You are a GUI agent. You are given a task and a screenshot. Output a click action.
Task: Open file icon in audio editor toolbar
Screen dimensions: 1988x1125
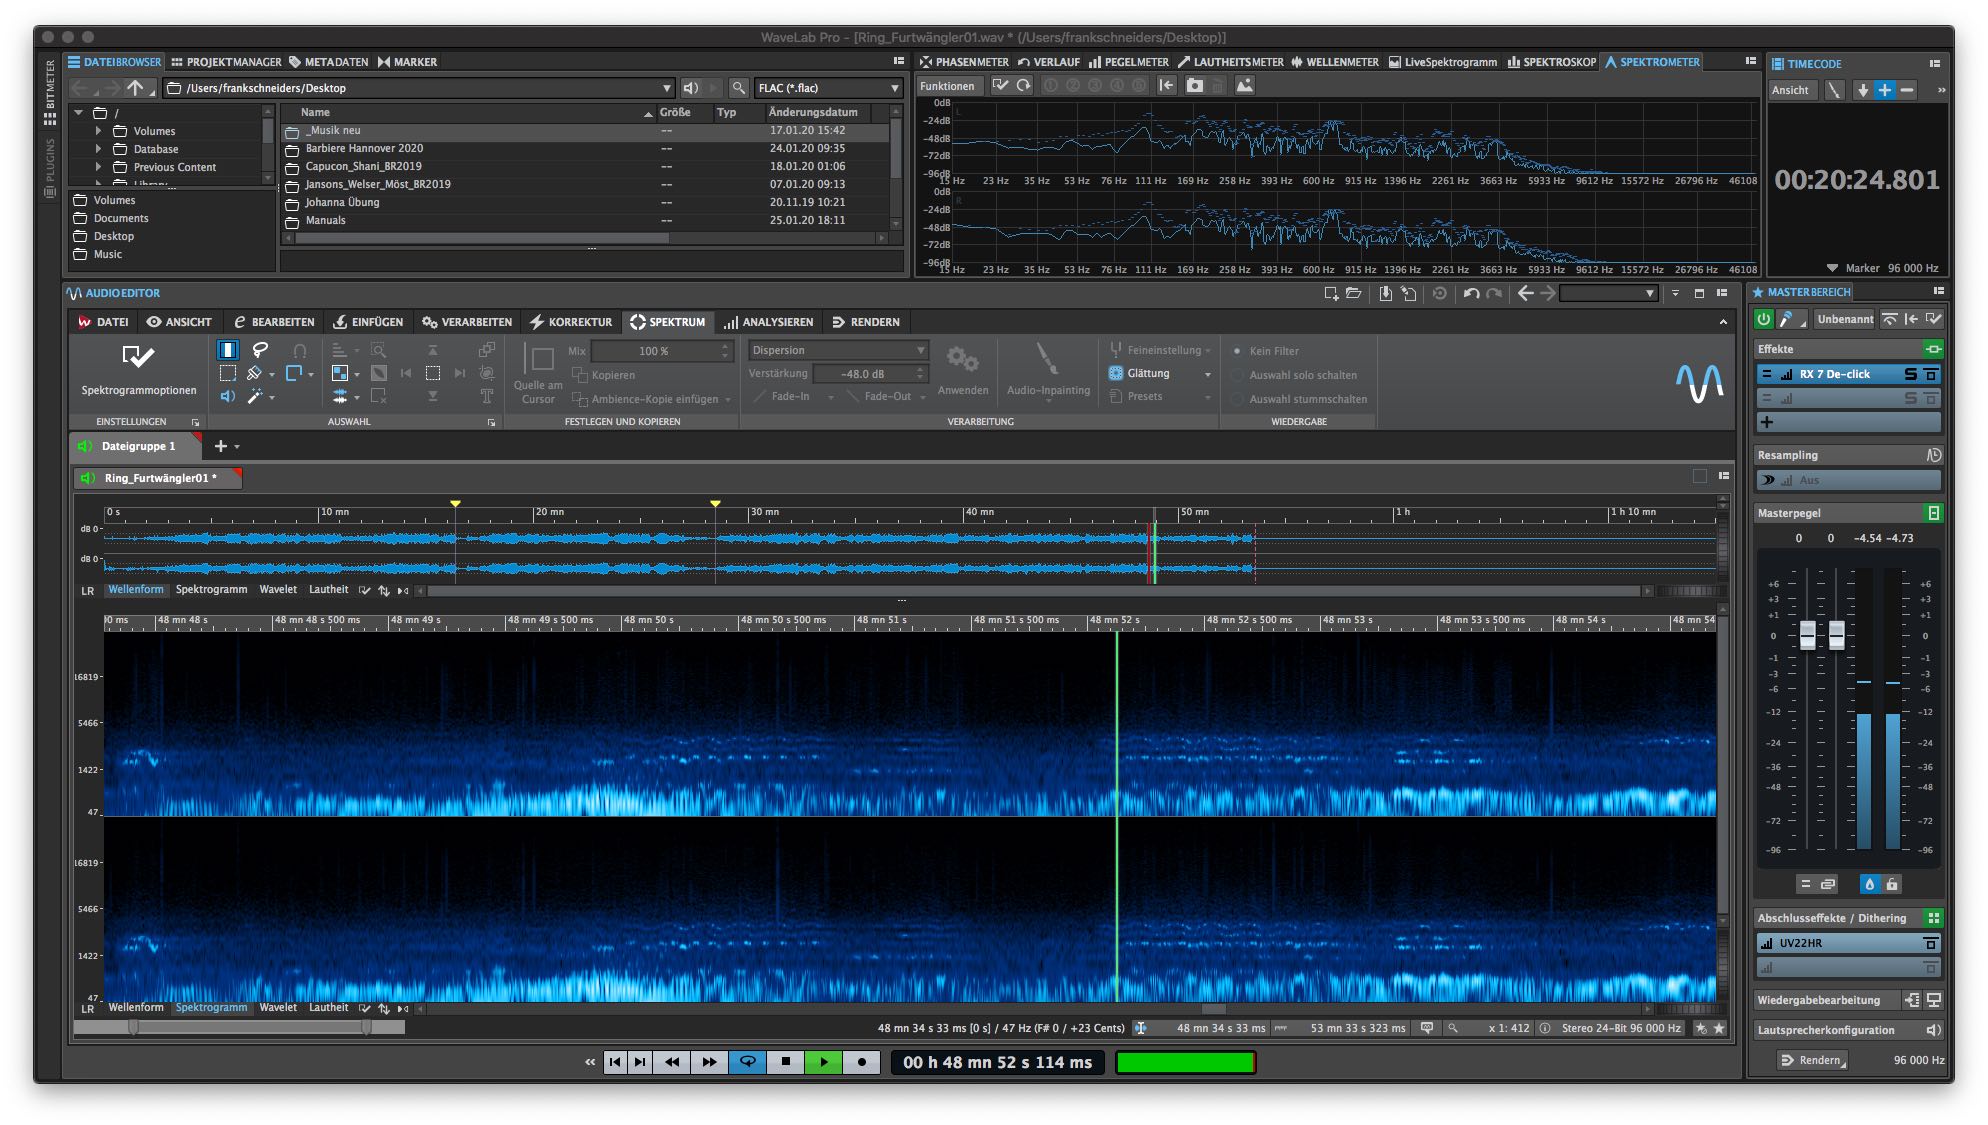click(x=1354, y=293)
